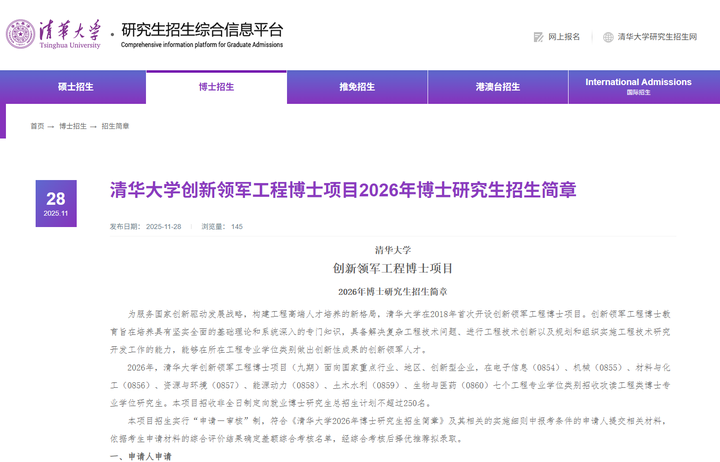This screenshot has height=462, width=720.
Task: Click the section heading 一、申请人申请
Action: pos(141,456)
